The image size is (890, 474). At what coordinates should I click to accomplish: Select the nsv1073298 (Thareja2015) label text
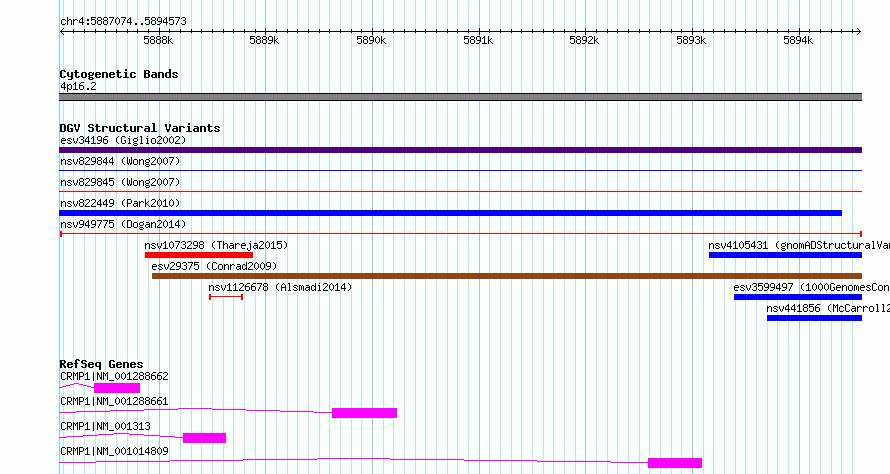216,245
